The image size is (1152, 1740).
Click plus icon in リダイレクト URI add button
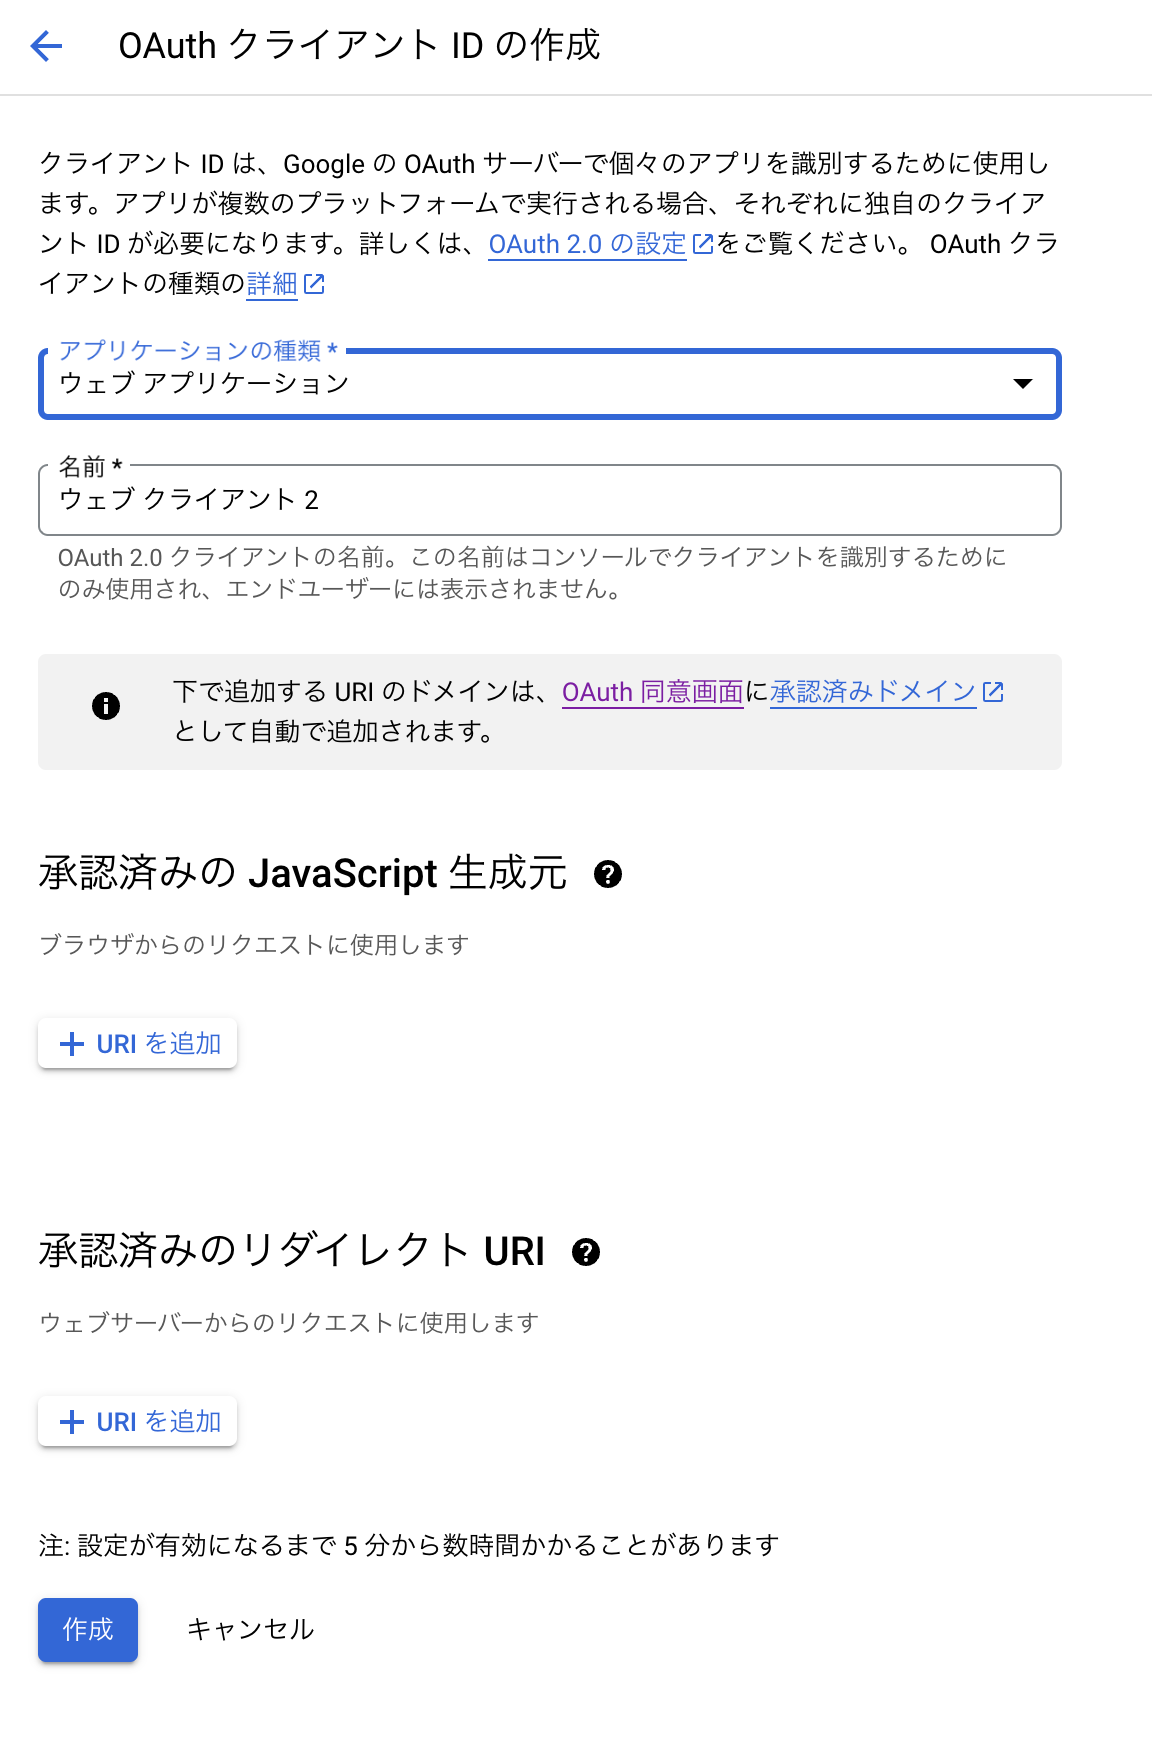coord(72,1422)
